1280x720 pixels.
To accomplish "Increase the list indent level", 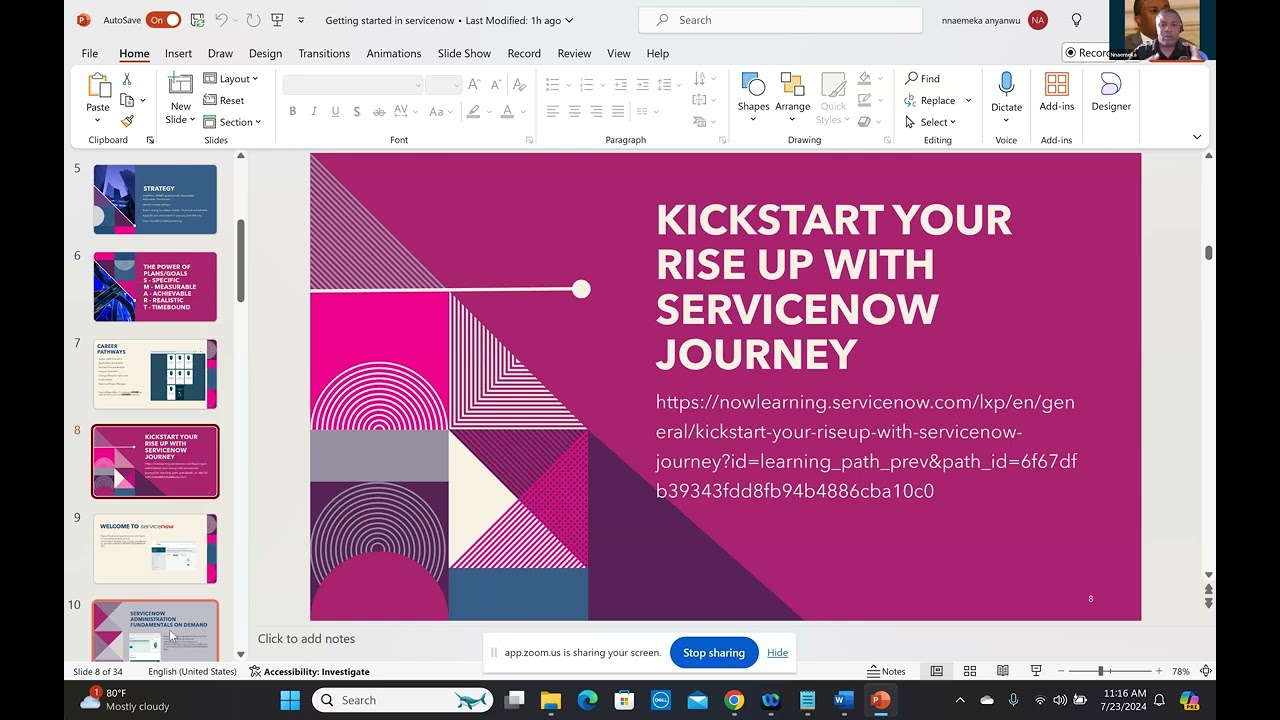I will click(x=645, y=85).
